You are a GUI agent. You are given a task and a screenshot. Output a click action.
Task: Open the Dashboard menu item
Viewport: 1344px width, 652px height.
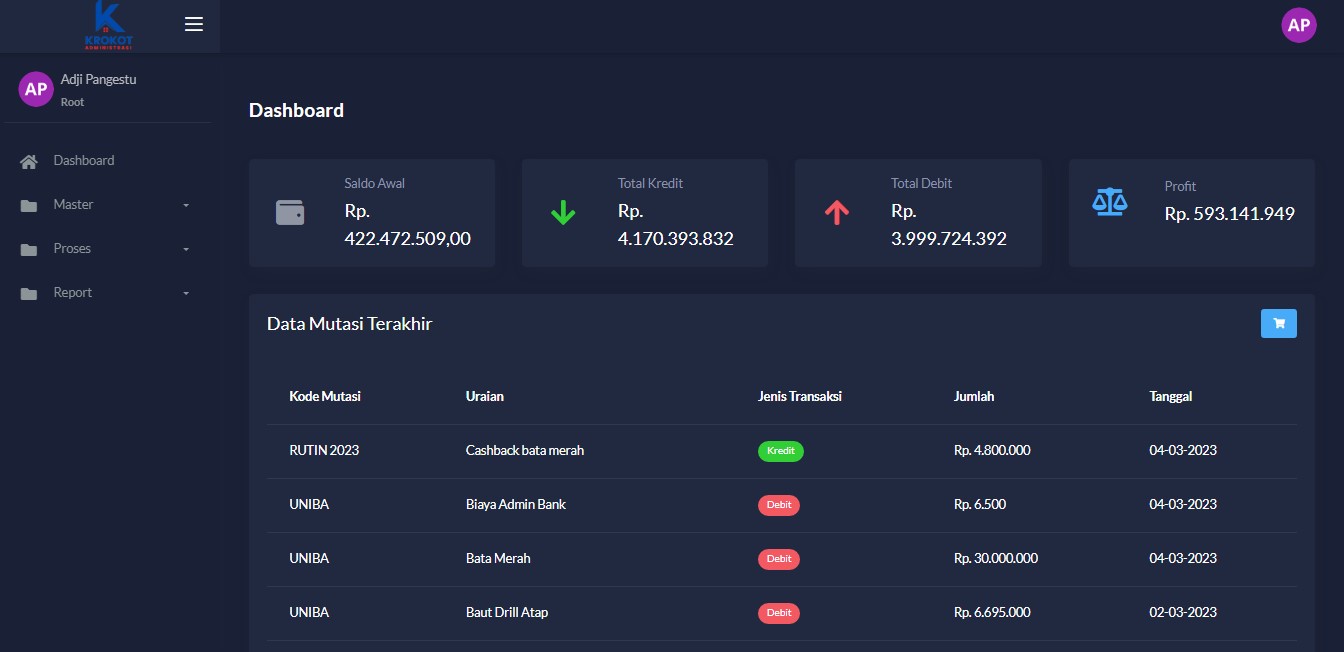[84, 160]
